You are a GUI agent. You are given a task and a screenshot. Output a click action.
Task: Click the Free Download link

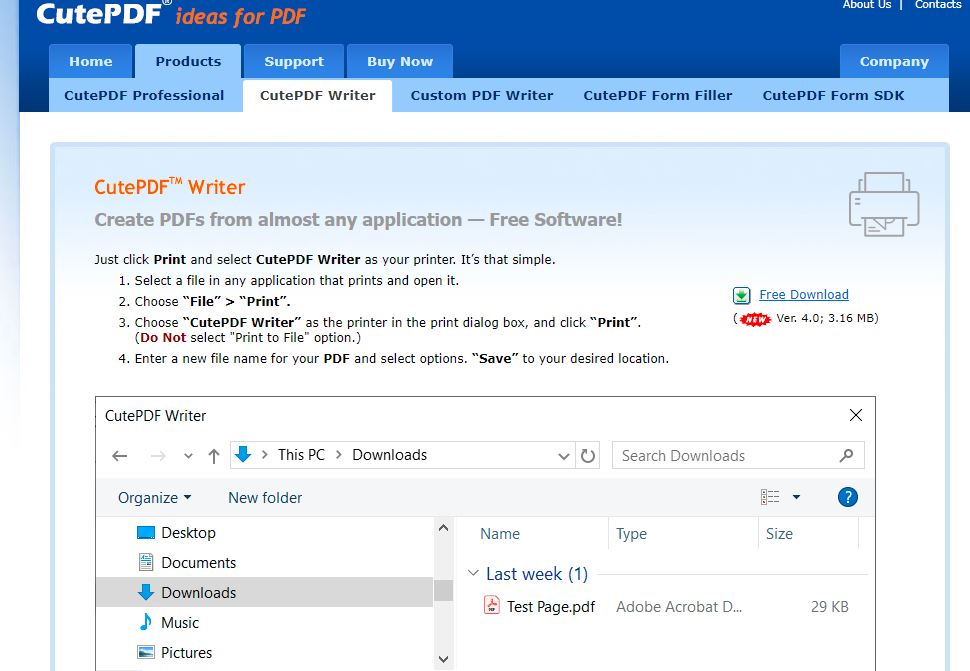pos(804,294)
